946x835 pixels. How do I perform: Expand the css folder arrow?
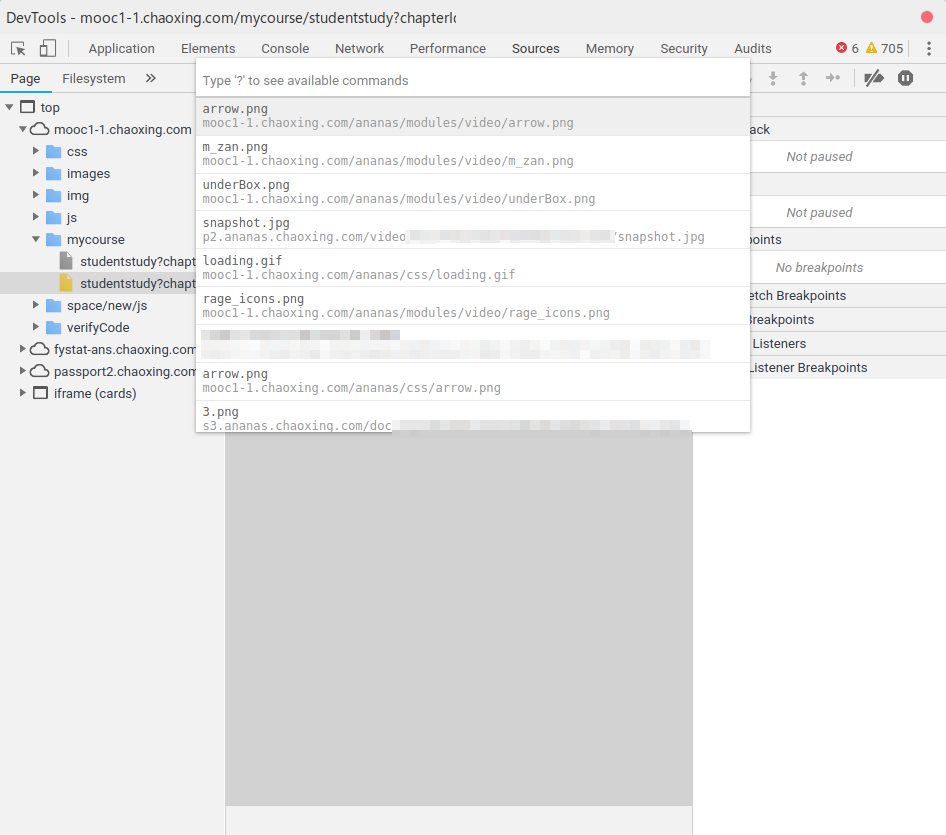[36, 151]
